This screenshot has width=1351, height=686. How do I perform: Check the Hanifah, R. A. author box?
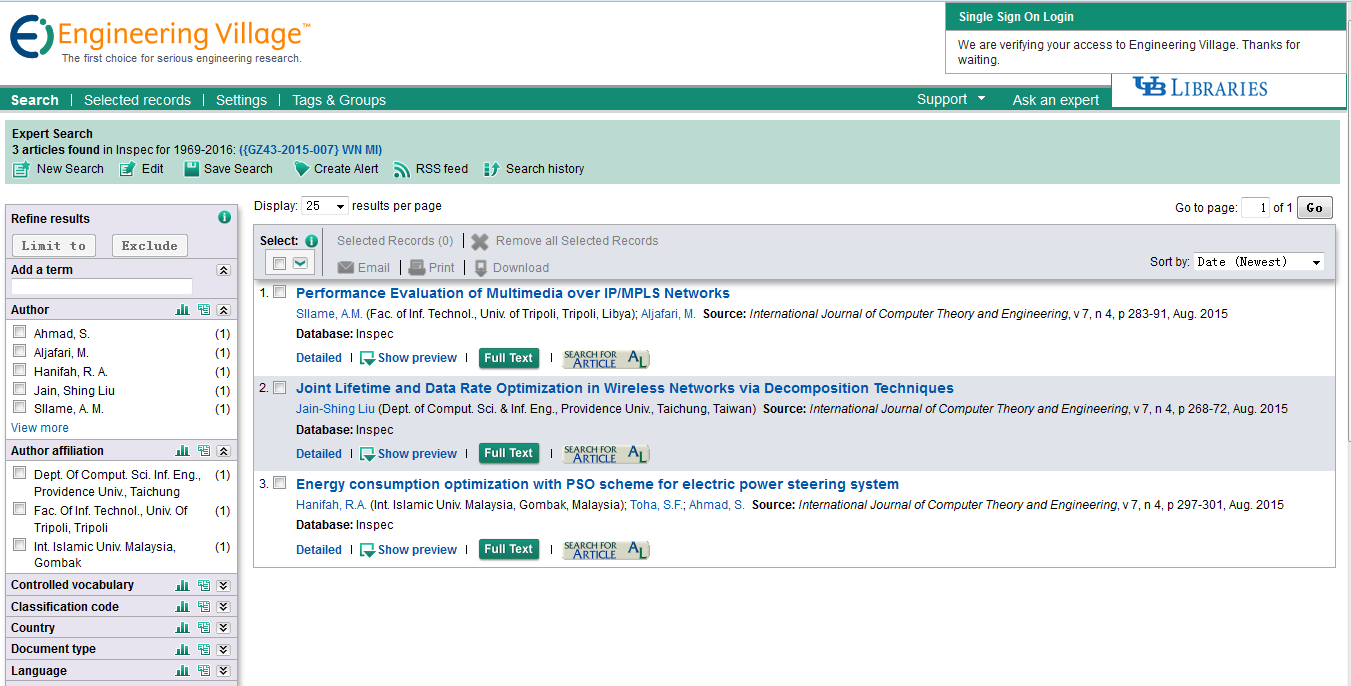19,370
